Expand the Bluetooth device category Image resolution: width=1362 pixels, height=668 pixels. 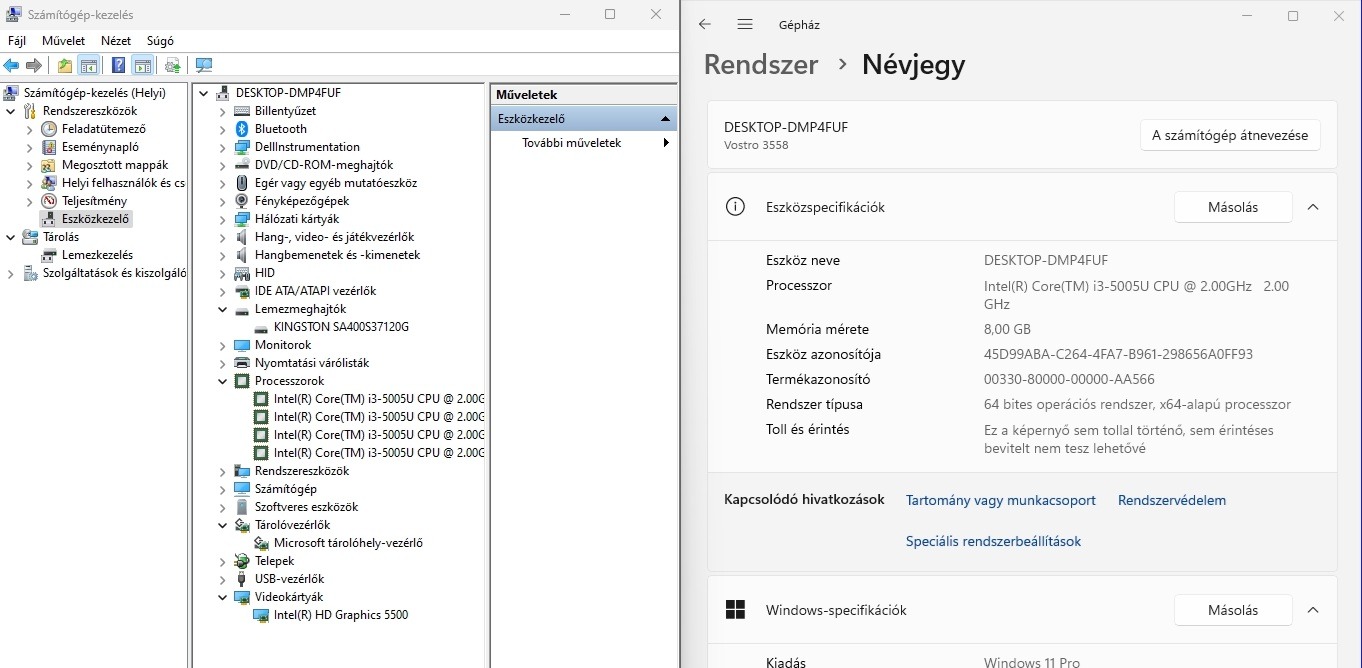click(223, 129)
